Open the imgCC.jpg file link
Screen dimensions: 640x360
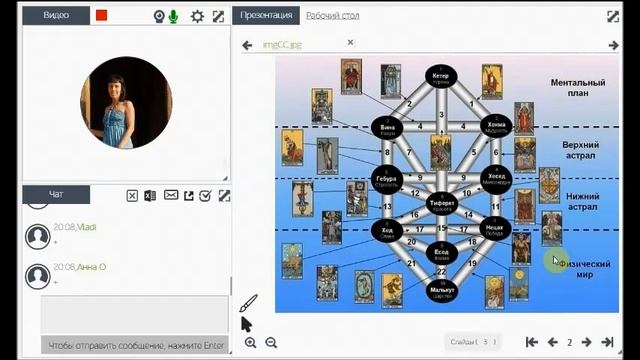pos(282,44)
